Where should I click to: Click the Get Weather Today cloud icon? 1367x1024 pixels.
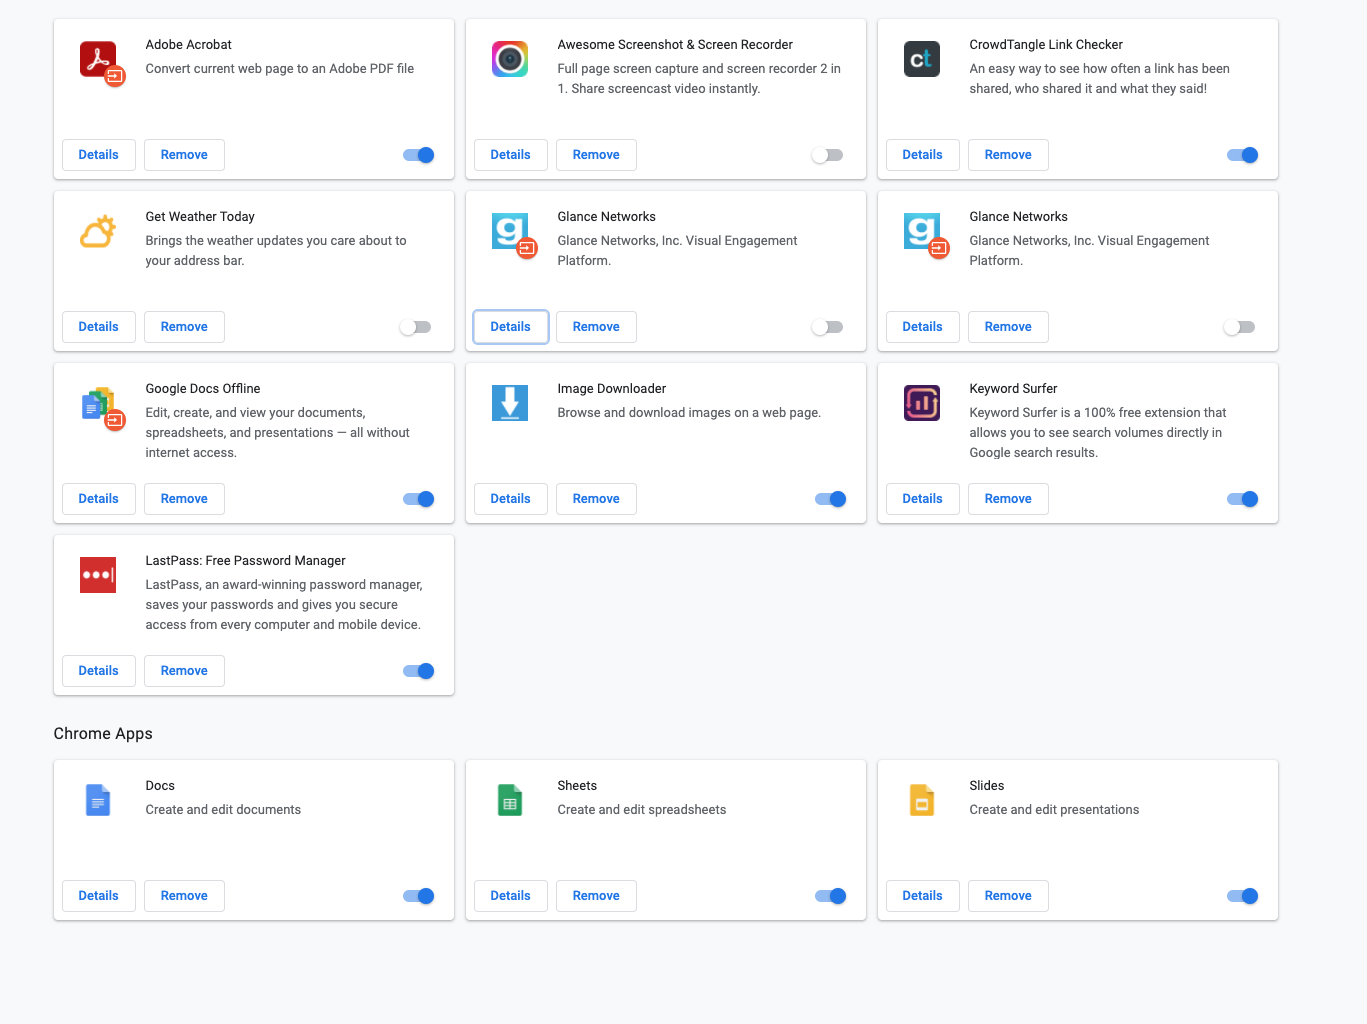98,231
